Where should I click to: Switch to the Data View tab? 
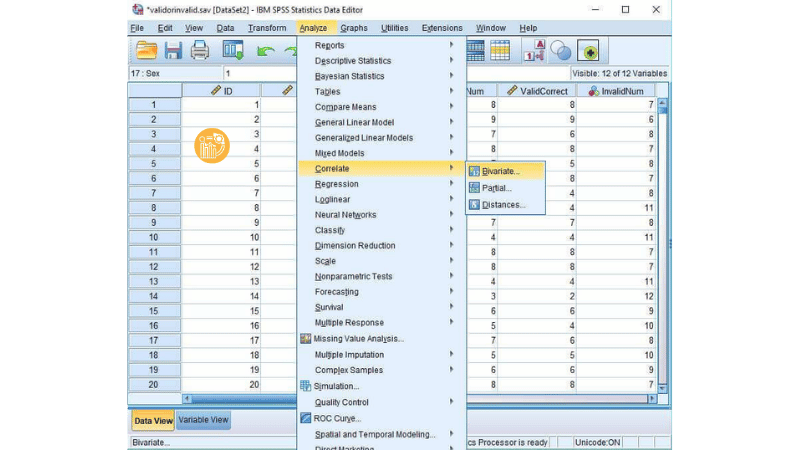(153, 421)
